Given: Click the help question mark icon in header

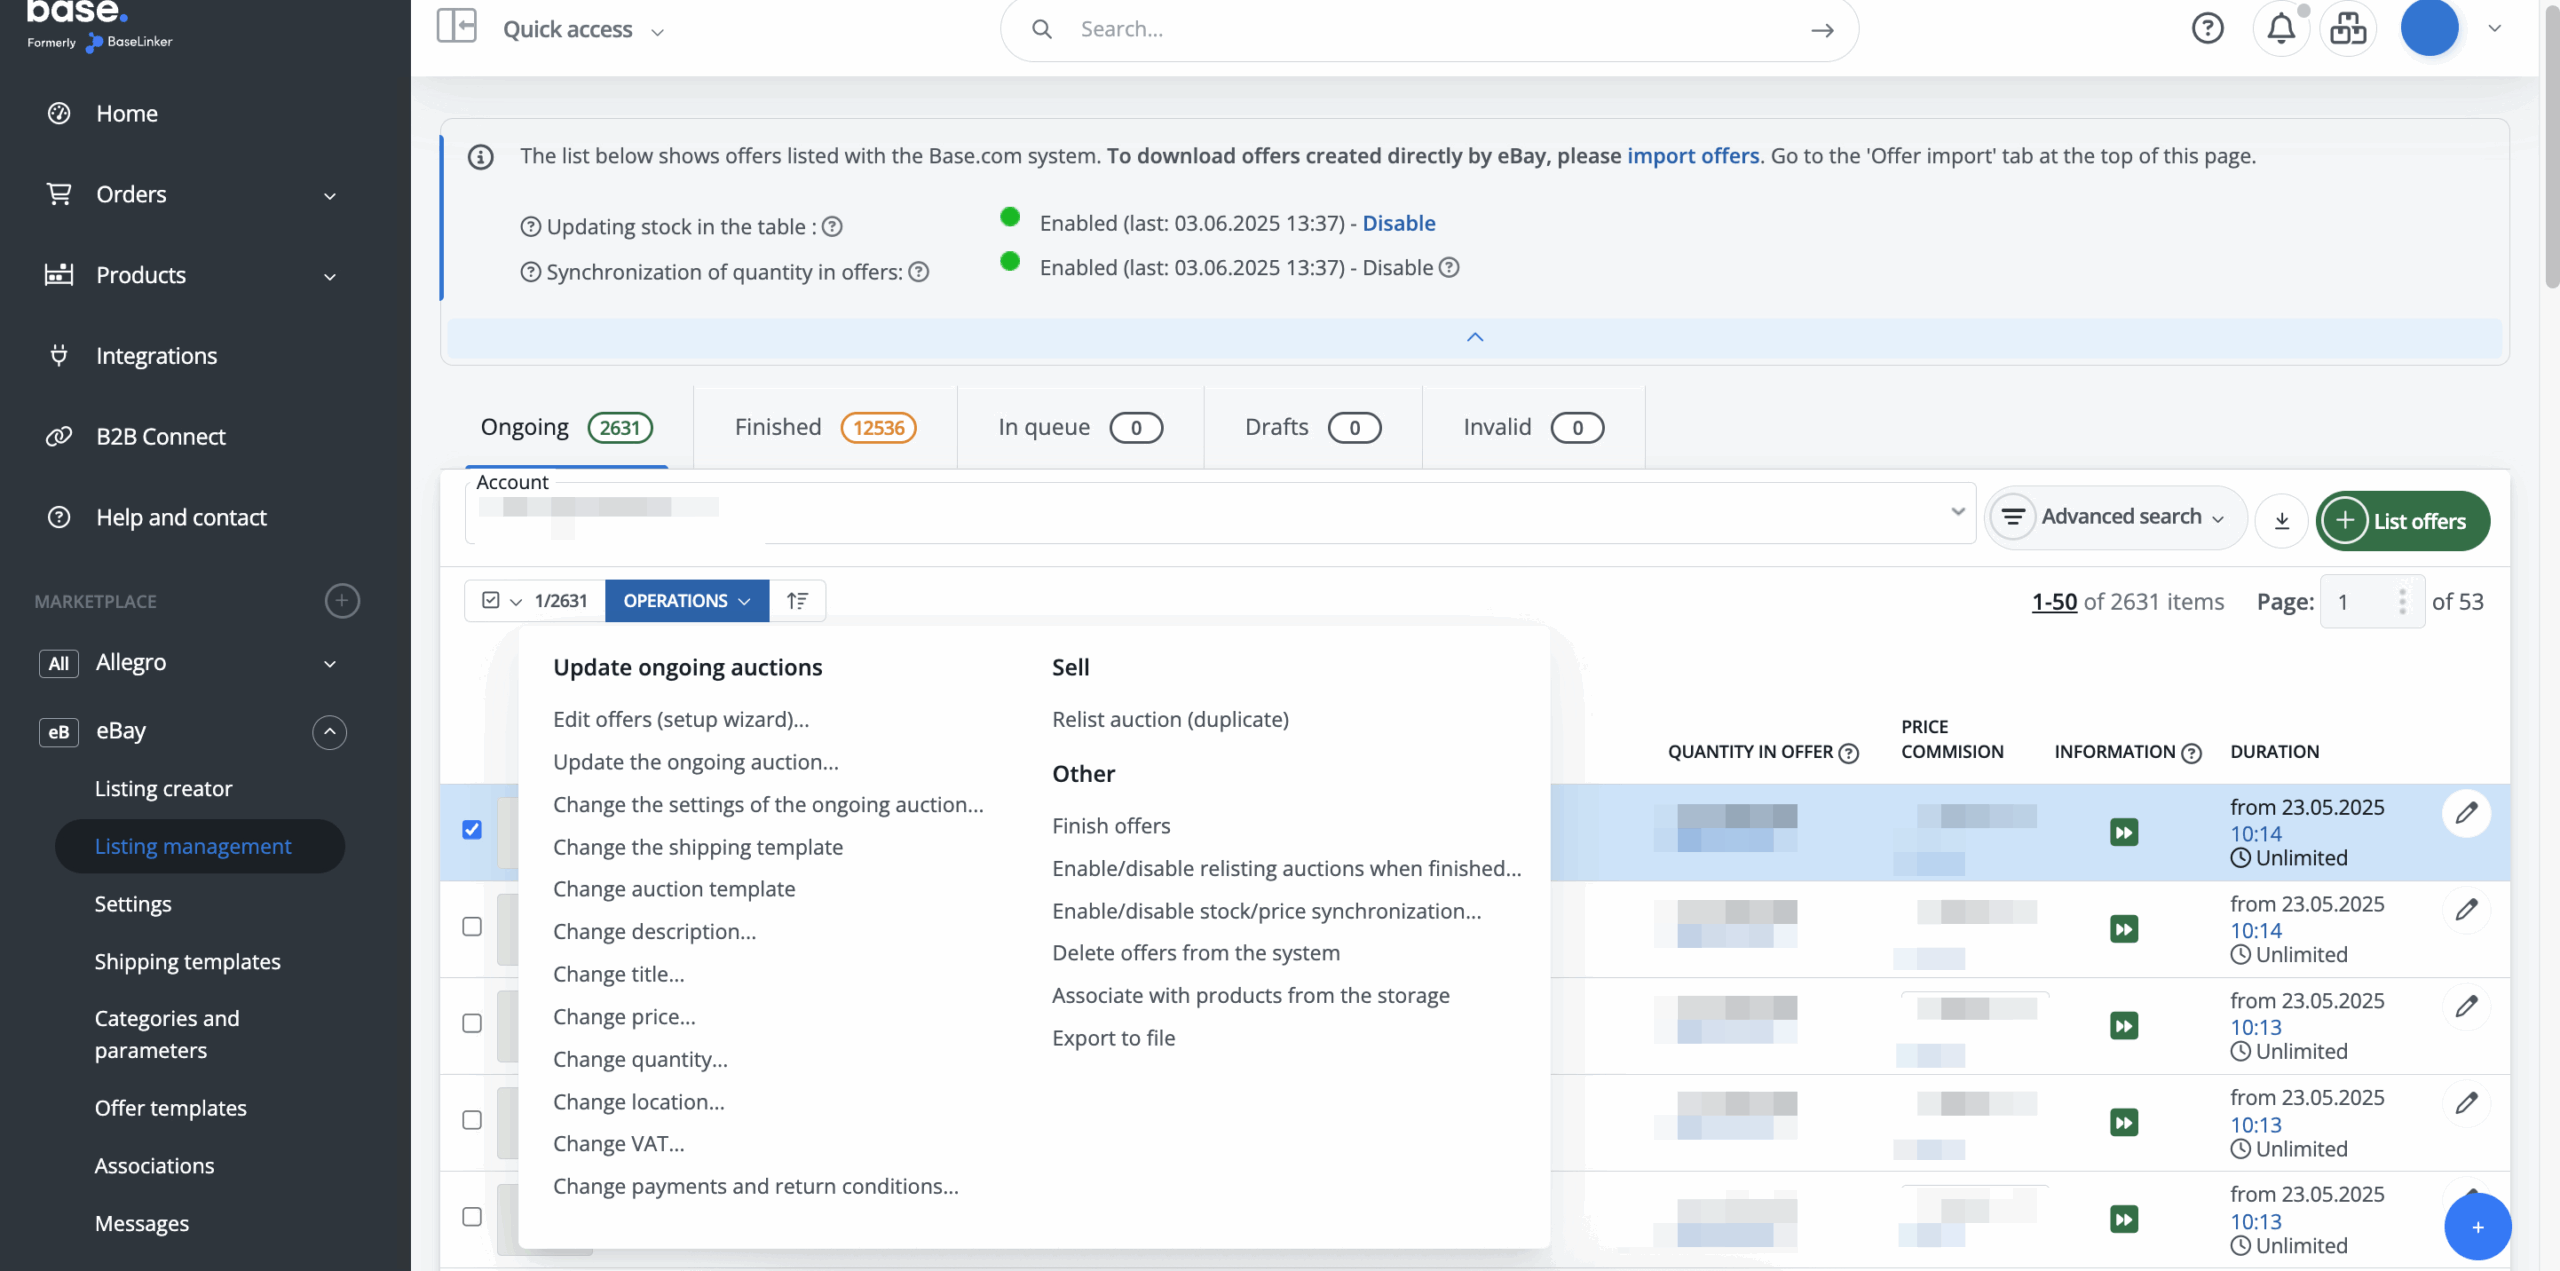Looking at the screenshot, I should [x=2207, y=28].
